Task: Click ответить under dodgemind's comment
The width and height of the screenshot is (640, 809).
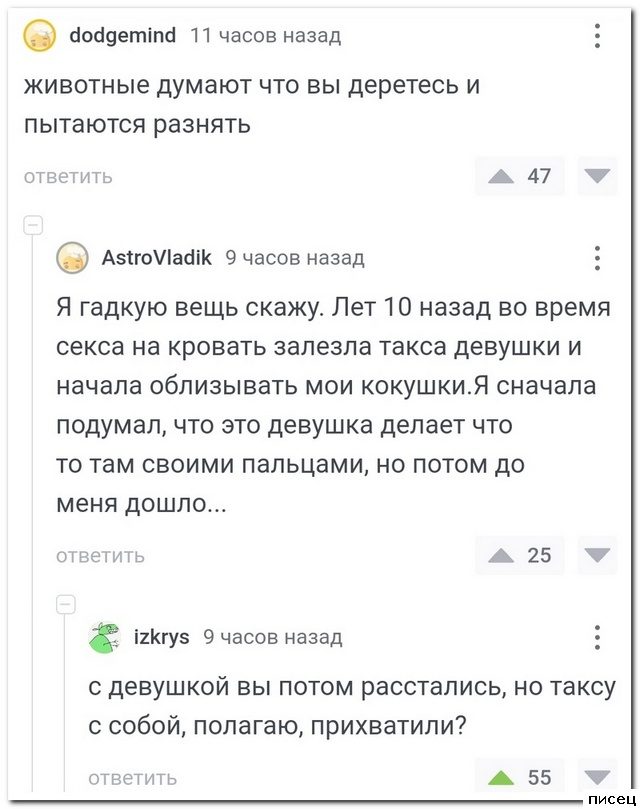Action: pos(68,177)
